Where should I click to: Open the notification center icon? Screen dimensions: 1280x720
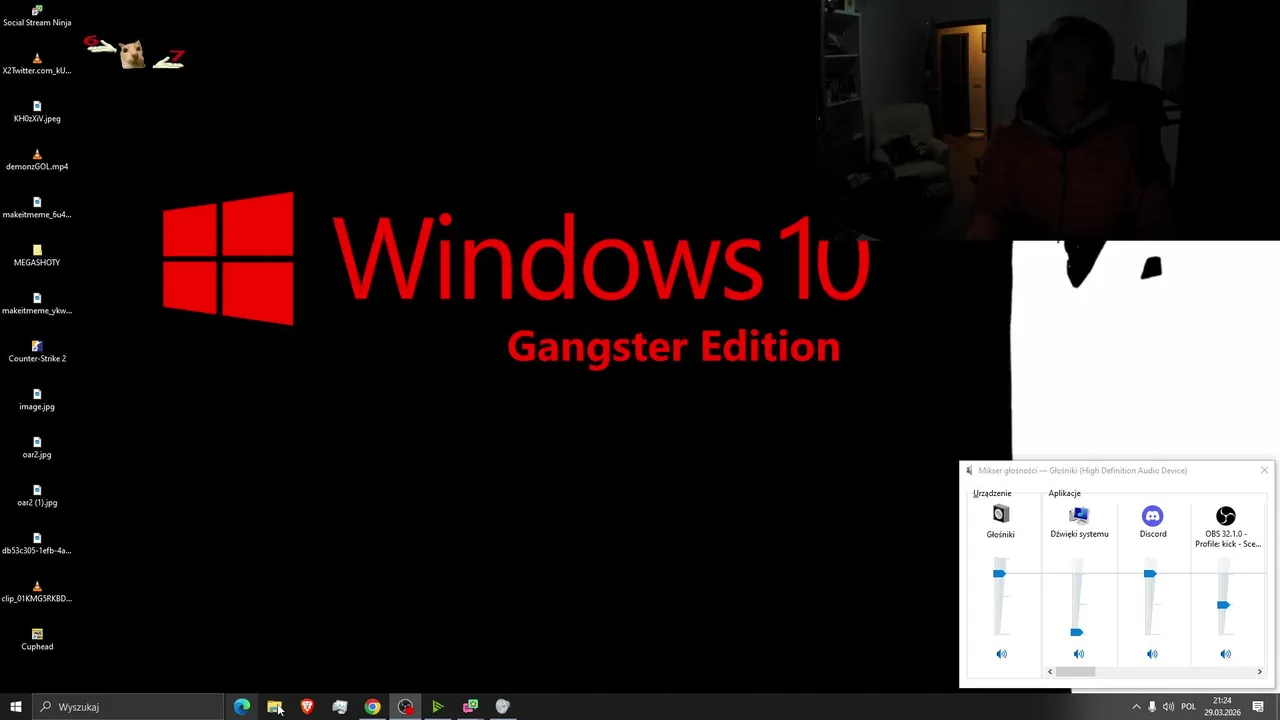(1258, 707)
